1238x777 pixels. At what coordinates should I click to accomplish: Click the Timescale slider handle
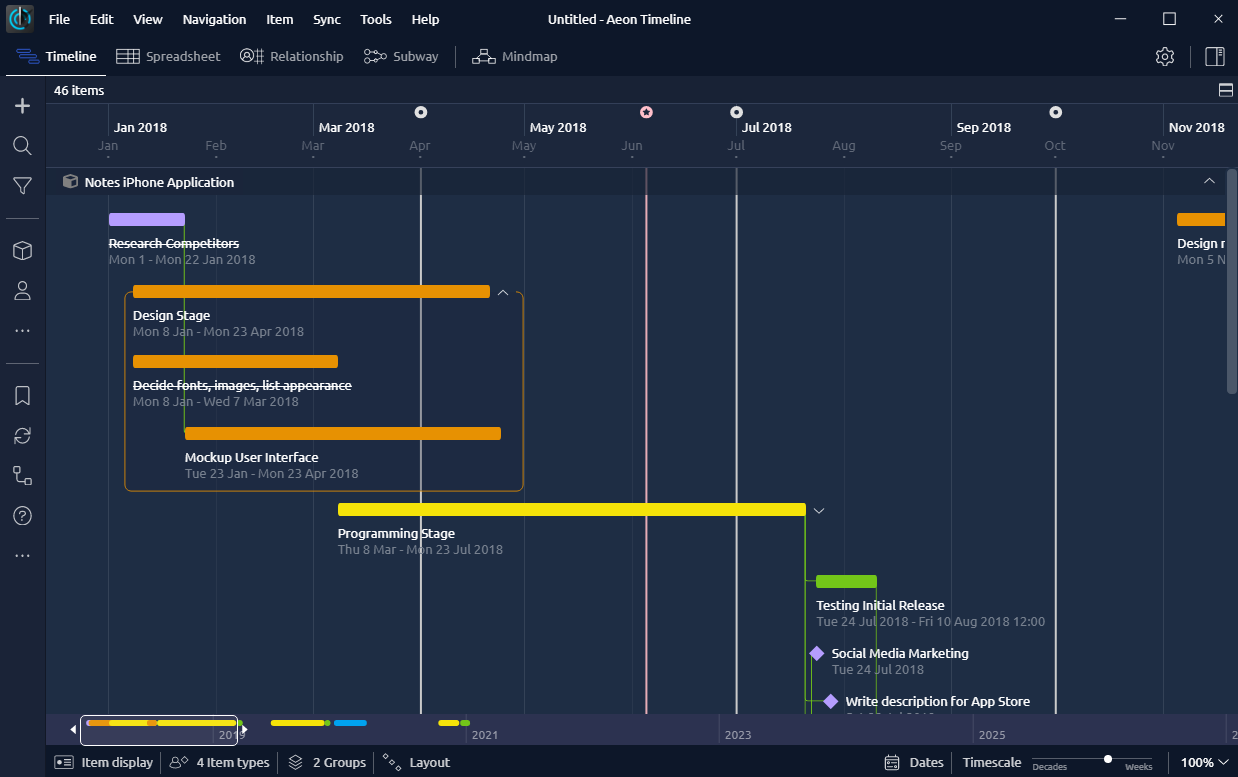1108,759
